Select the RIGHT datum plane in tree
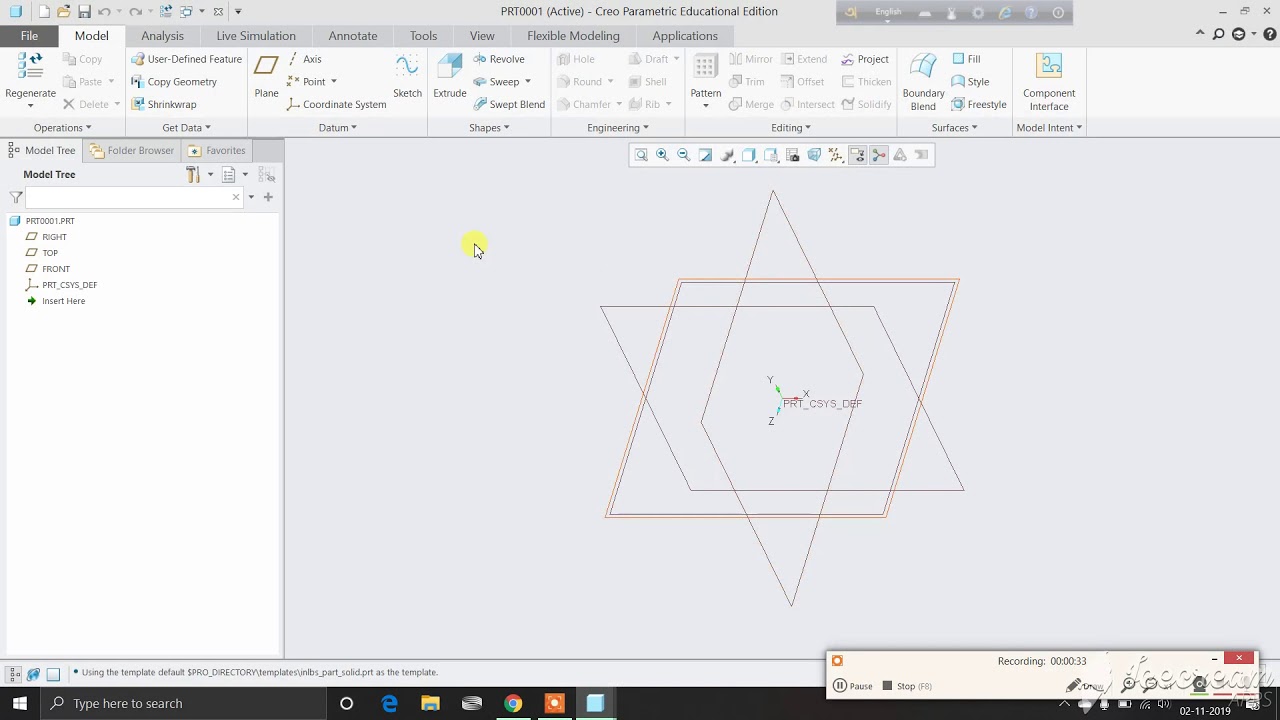The width and height of the screenshot is (1280, 720). coord(54,237)
